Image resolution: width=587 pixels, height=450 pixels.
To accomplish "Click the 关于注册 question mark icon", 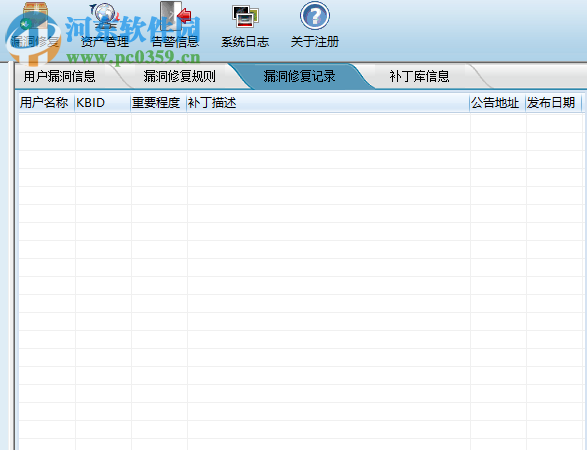I will tap(315, 16).
